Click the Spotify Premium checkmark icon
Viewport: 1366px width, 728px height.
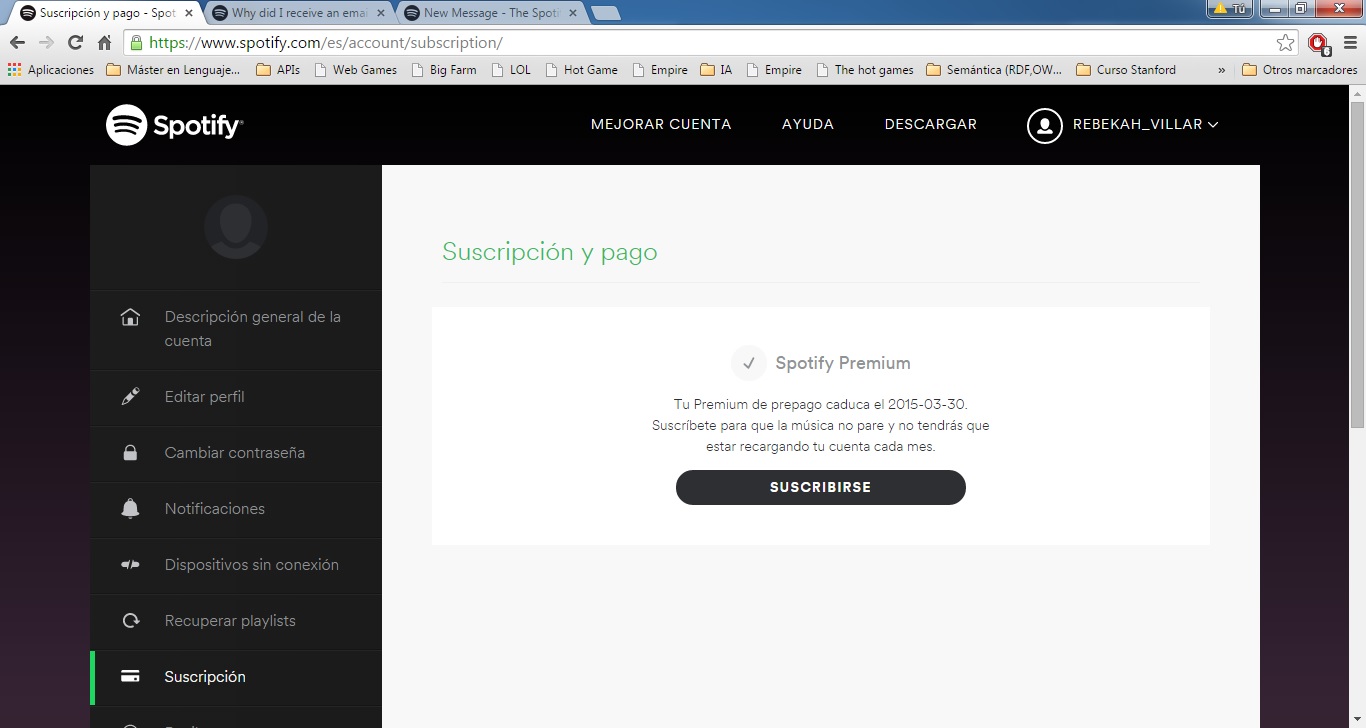pos(748,363)
